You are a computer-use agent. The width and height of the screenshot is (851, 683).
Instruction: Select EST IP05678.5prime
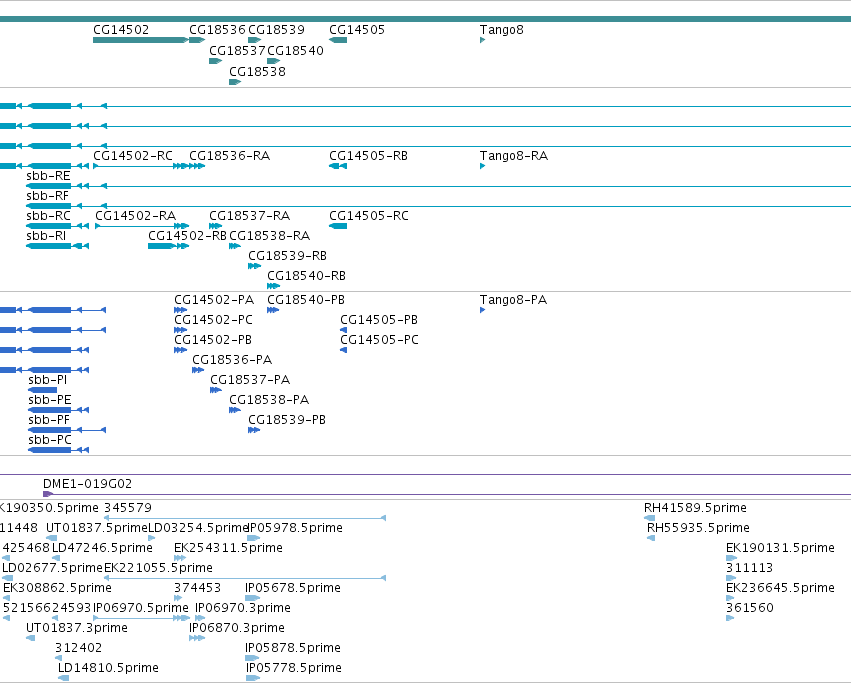[x=252, y=598]
